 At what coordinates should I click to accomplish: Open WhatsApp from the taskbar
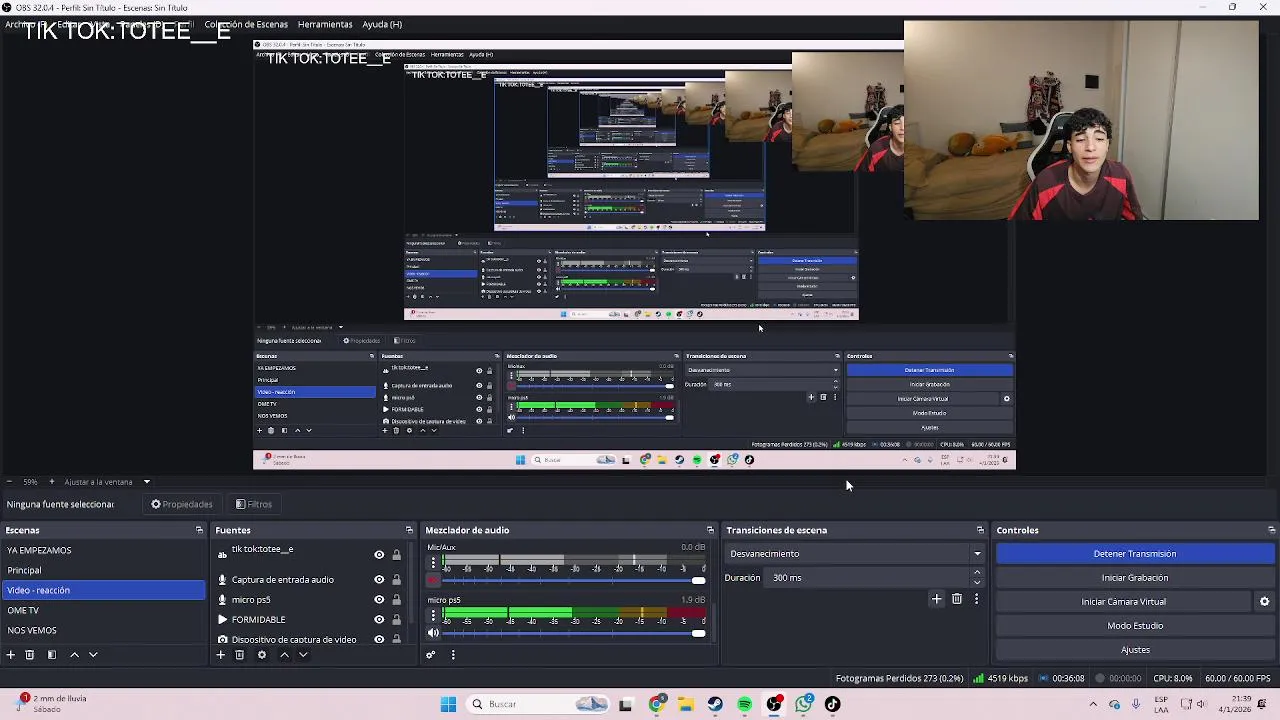point(804,704)
